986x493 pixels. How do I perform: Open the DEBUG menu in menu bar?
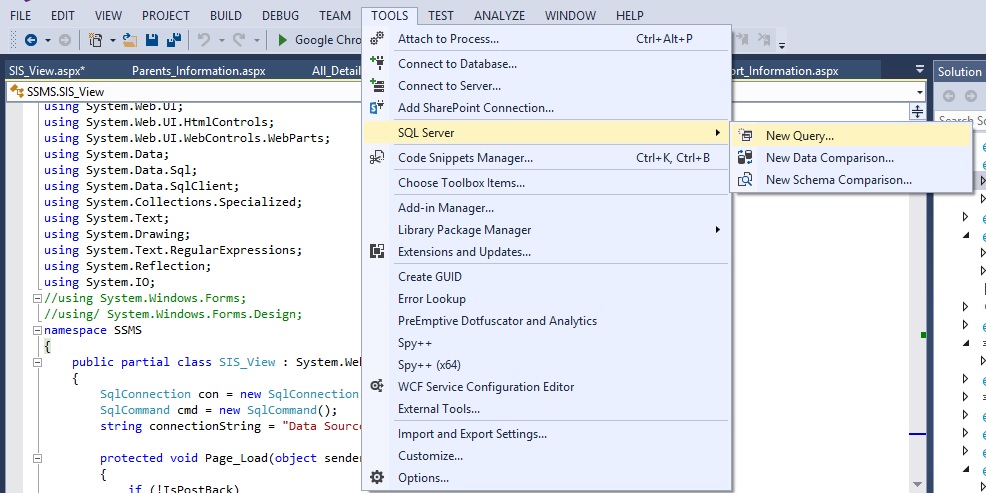coord(280,16)
